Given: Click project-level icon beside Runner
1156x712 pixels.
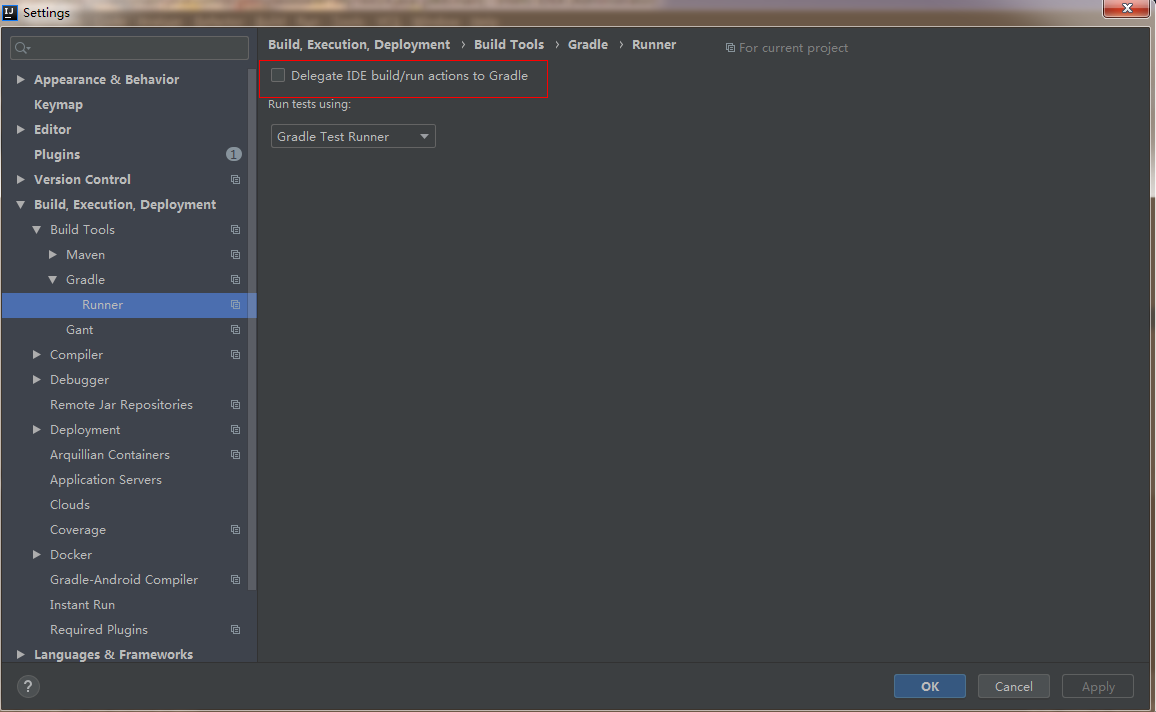Looking at the screenshot, I should pyautogui.click(x=235, y=305).
